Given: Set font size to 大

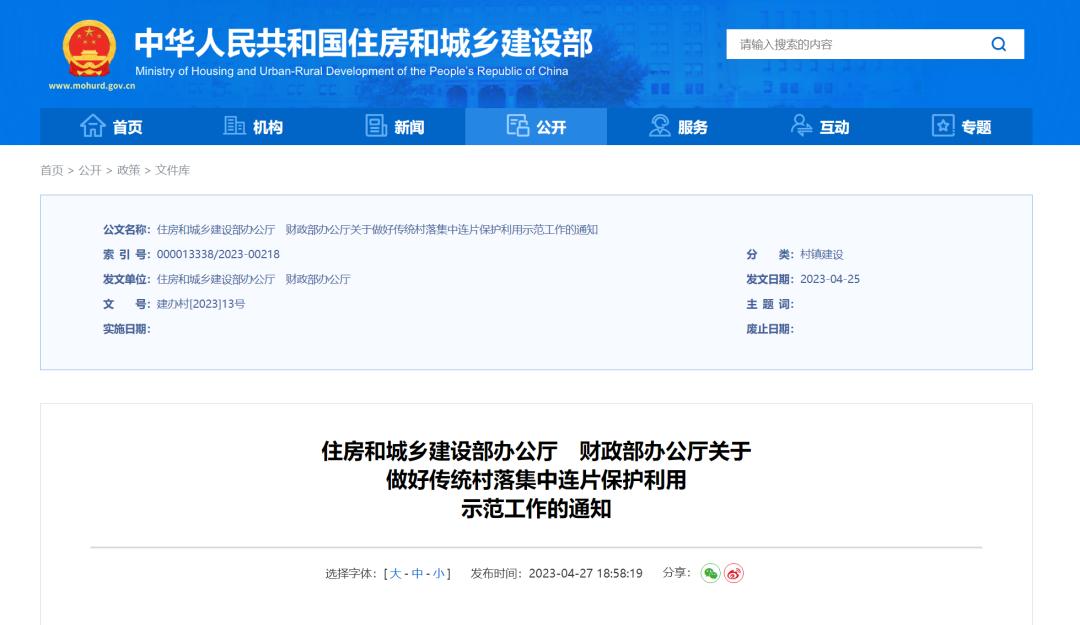Looking at the screenshot, I should [395, 573].
